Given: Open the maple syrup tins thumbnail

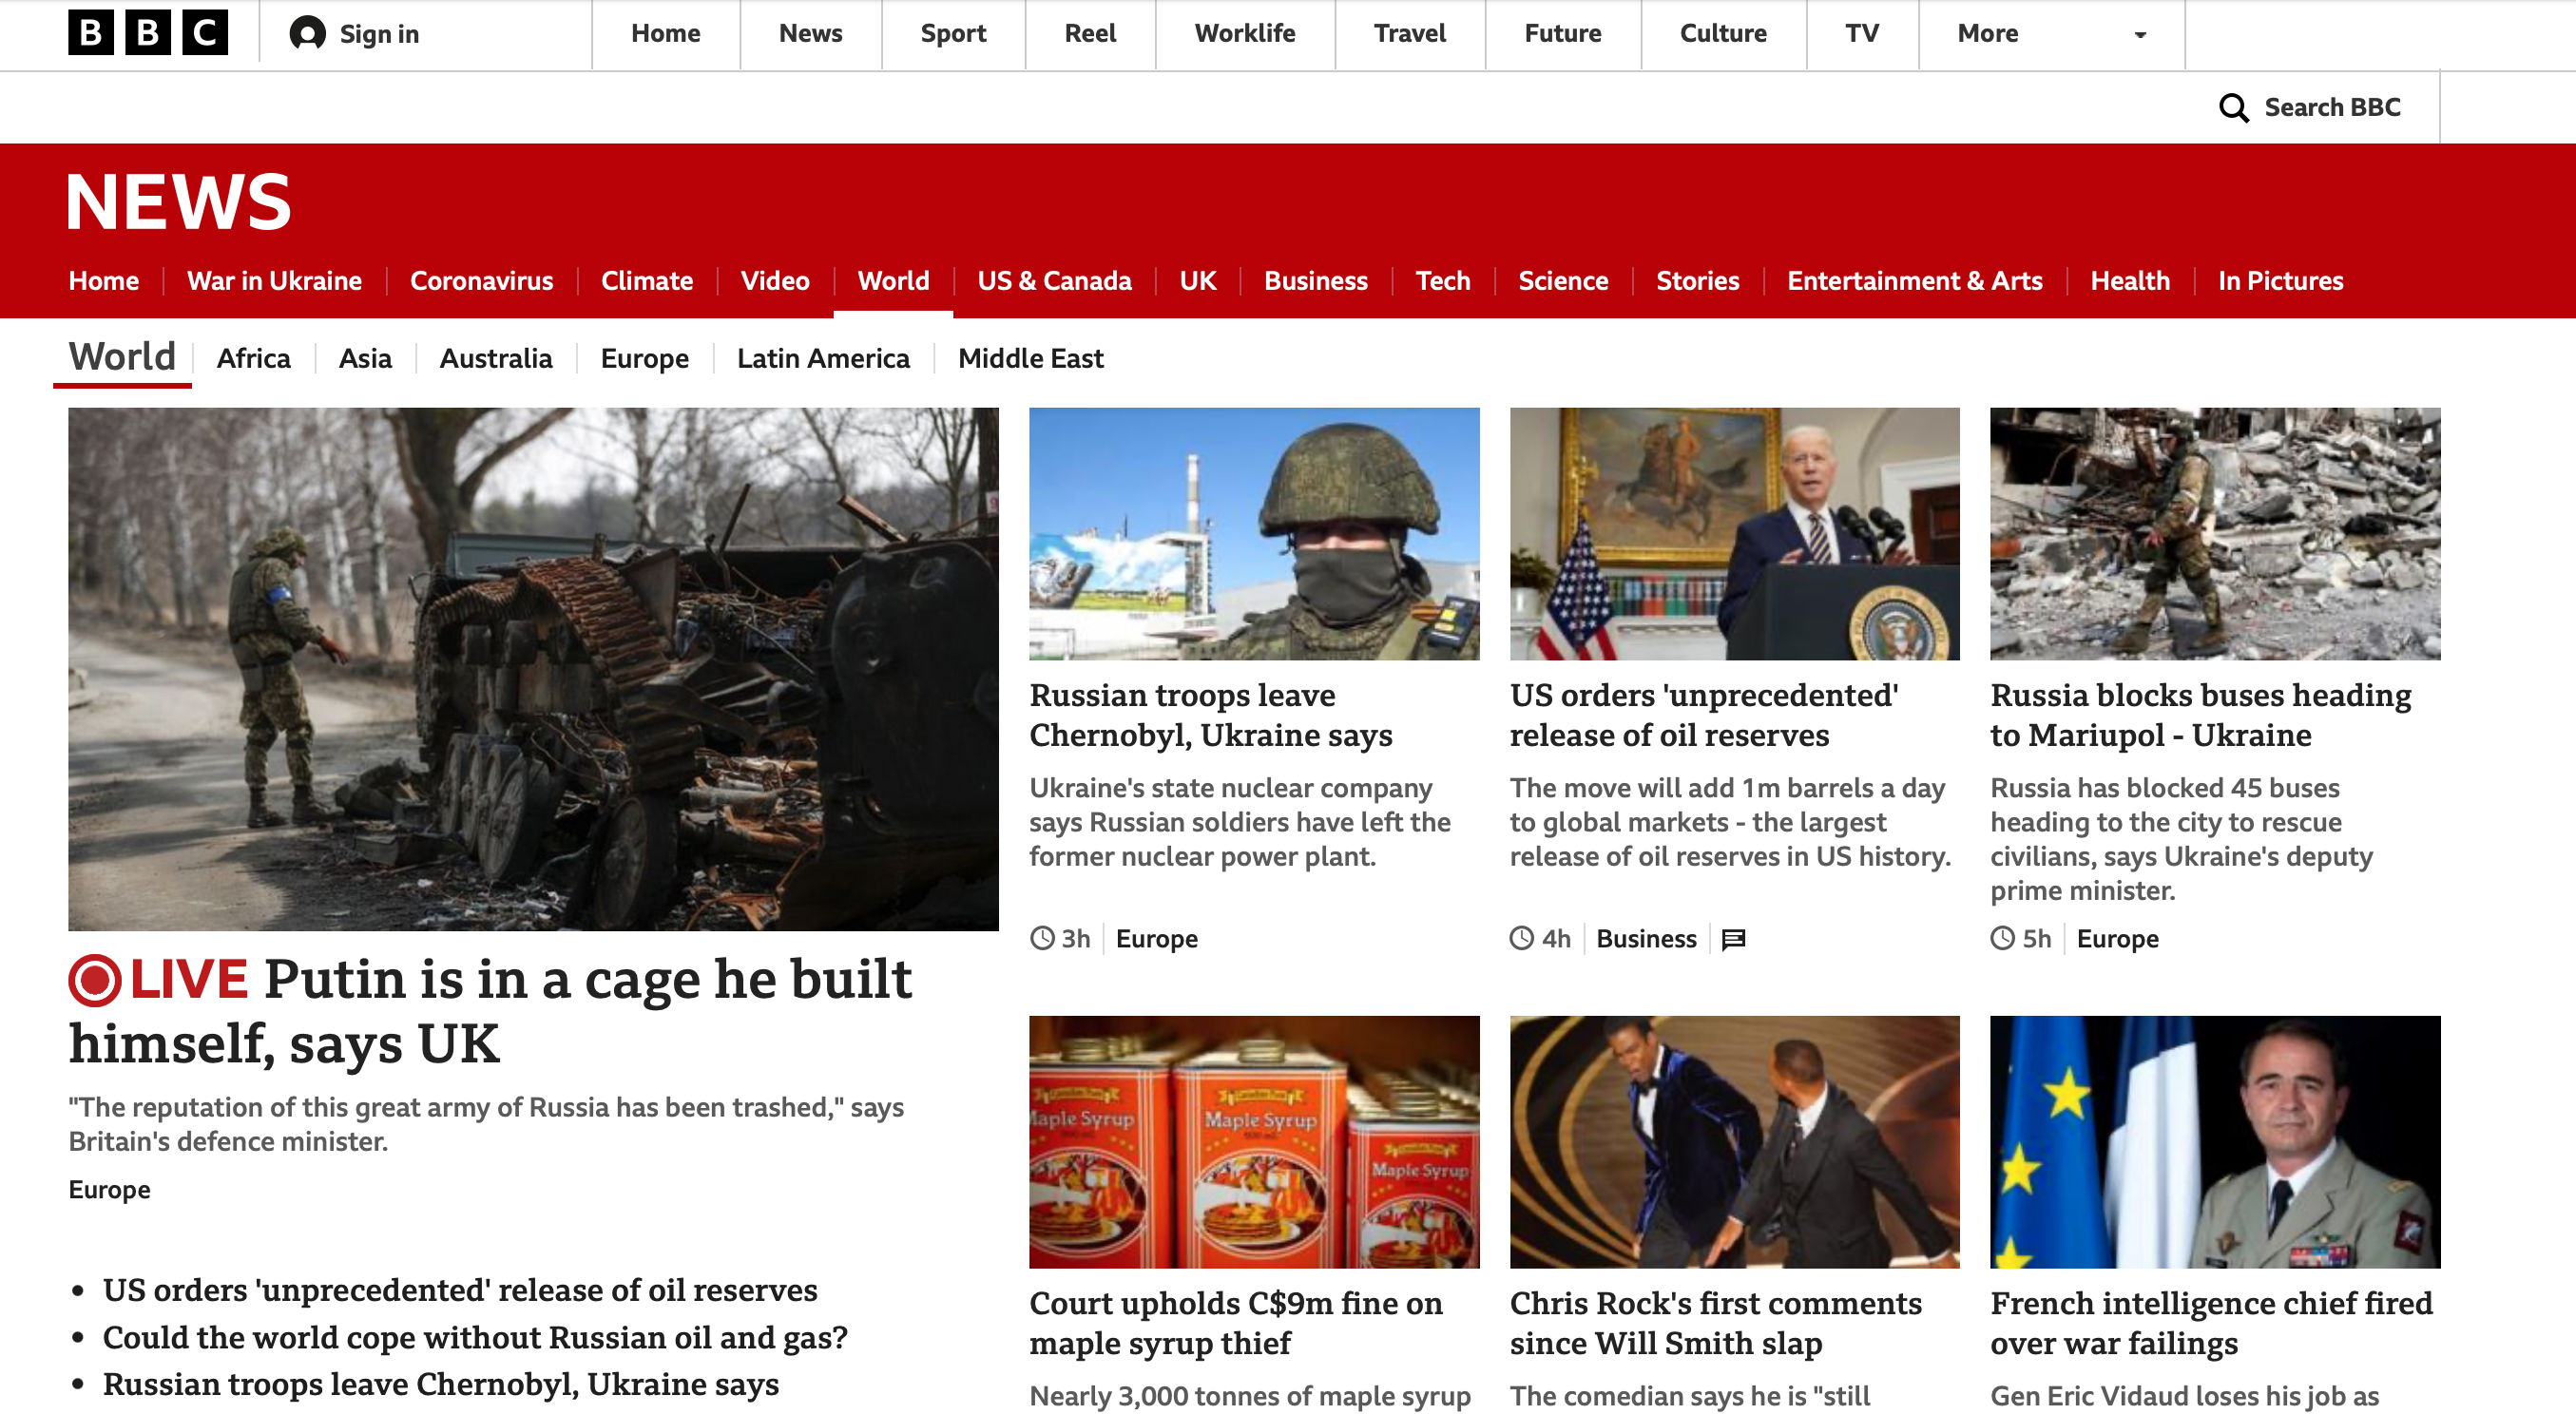Looking at the screenshot, I should point(1254,1142).
